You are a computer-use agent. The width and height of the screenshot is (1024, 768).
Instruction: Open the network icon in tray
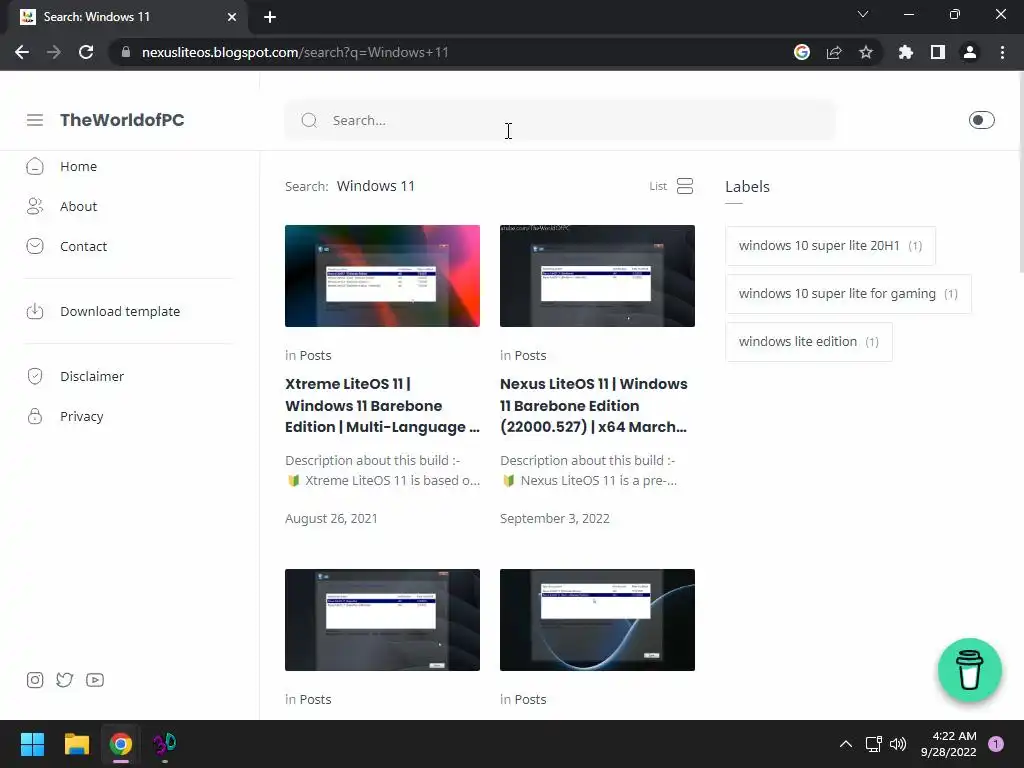tap(873, 744)
